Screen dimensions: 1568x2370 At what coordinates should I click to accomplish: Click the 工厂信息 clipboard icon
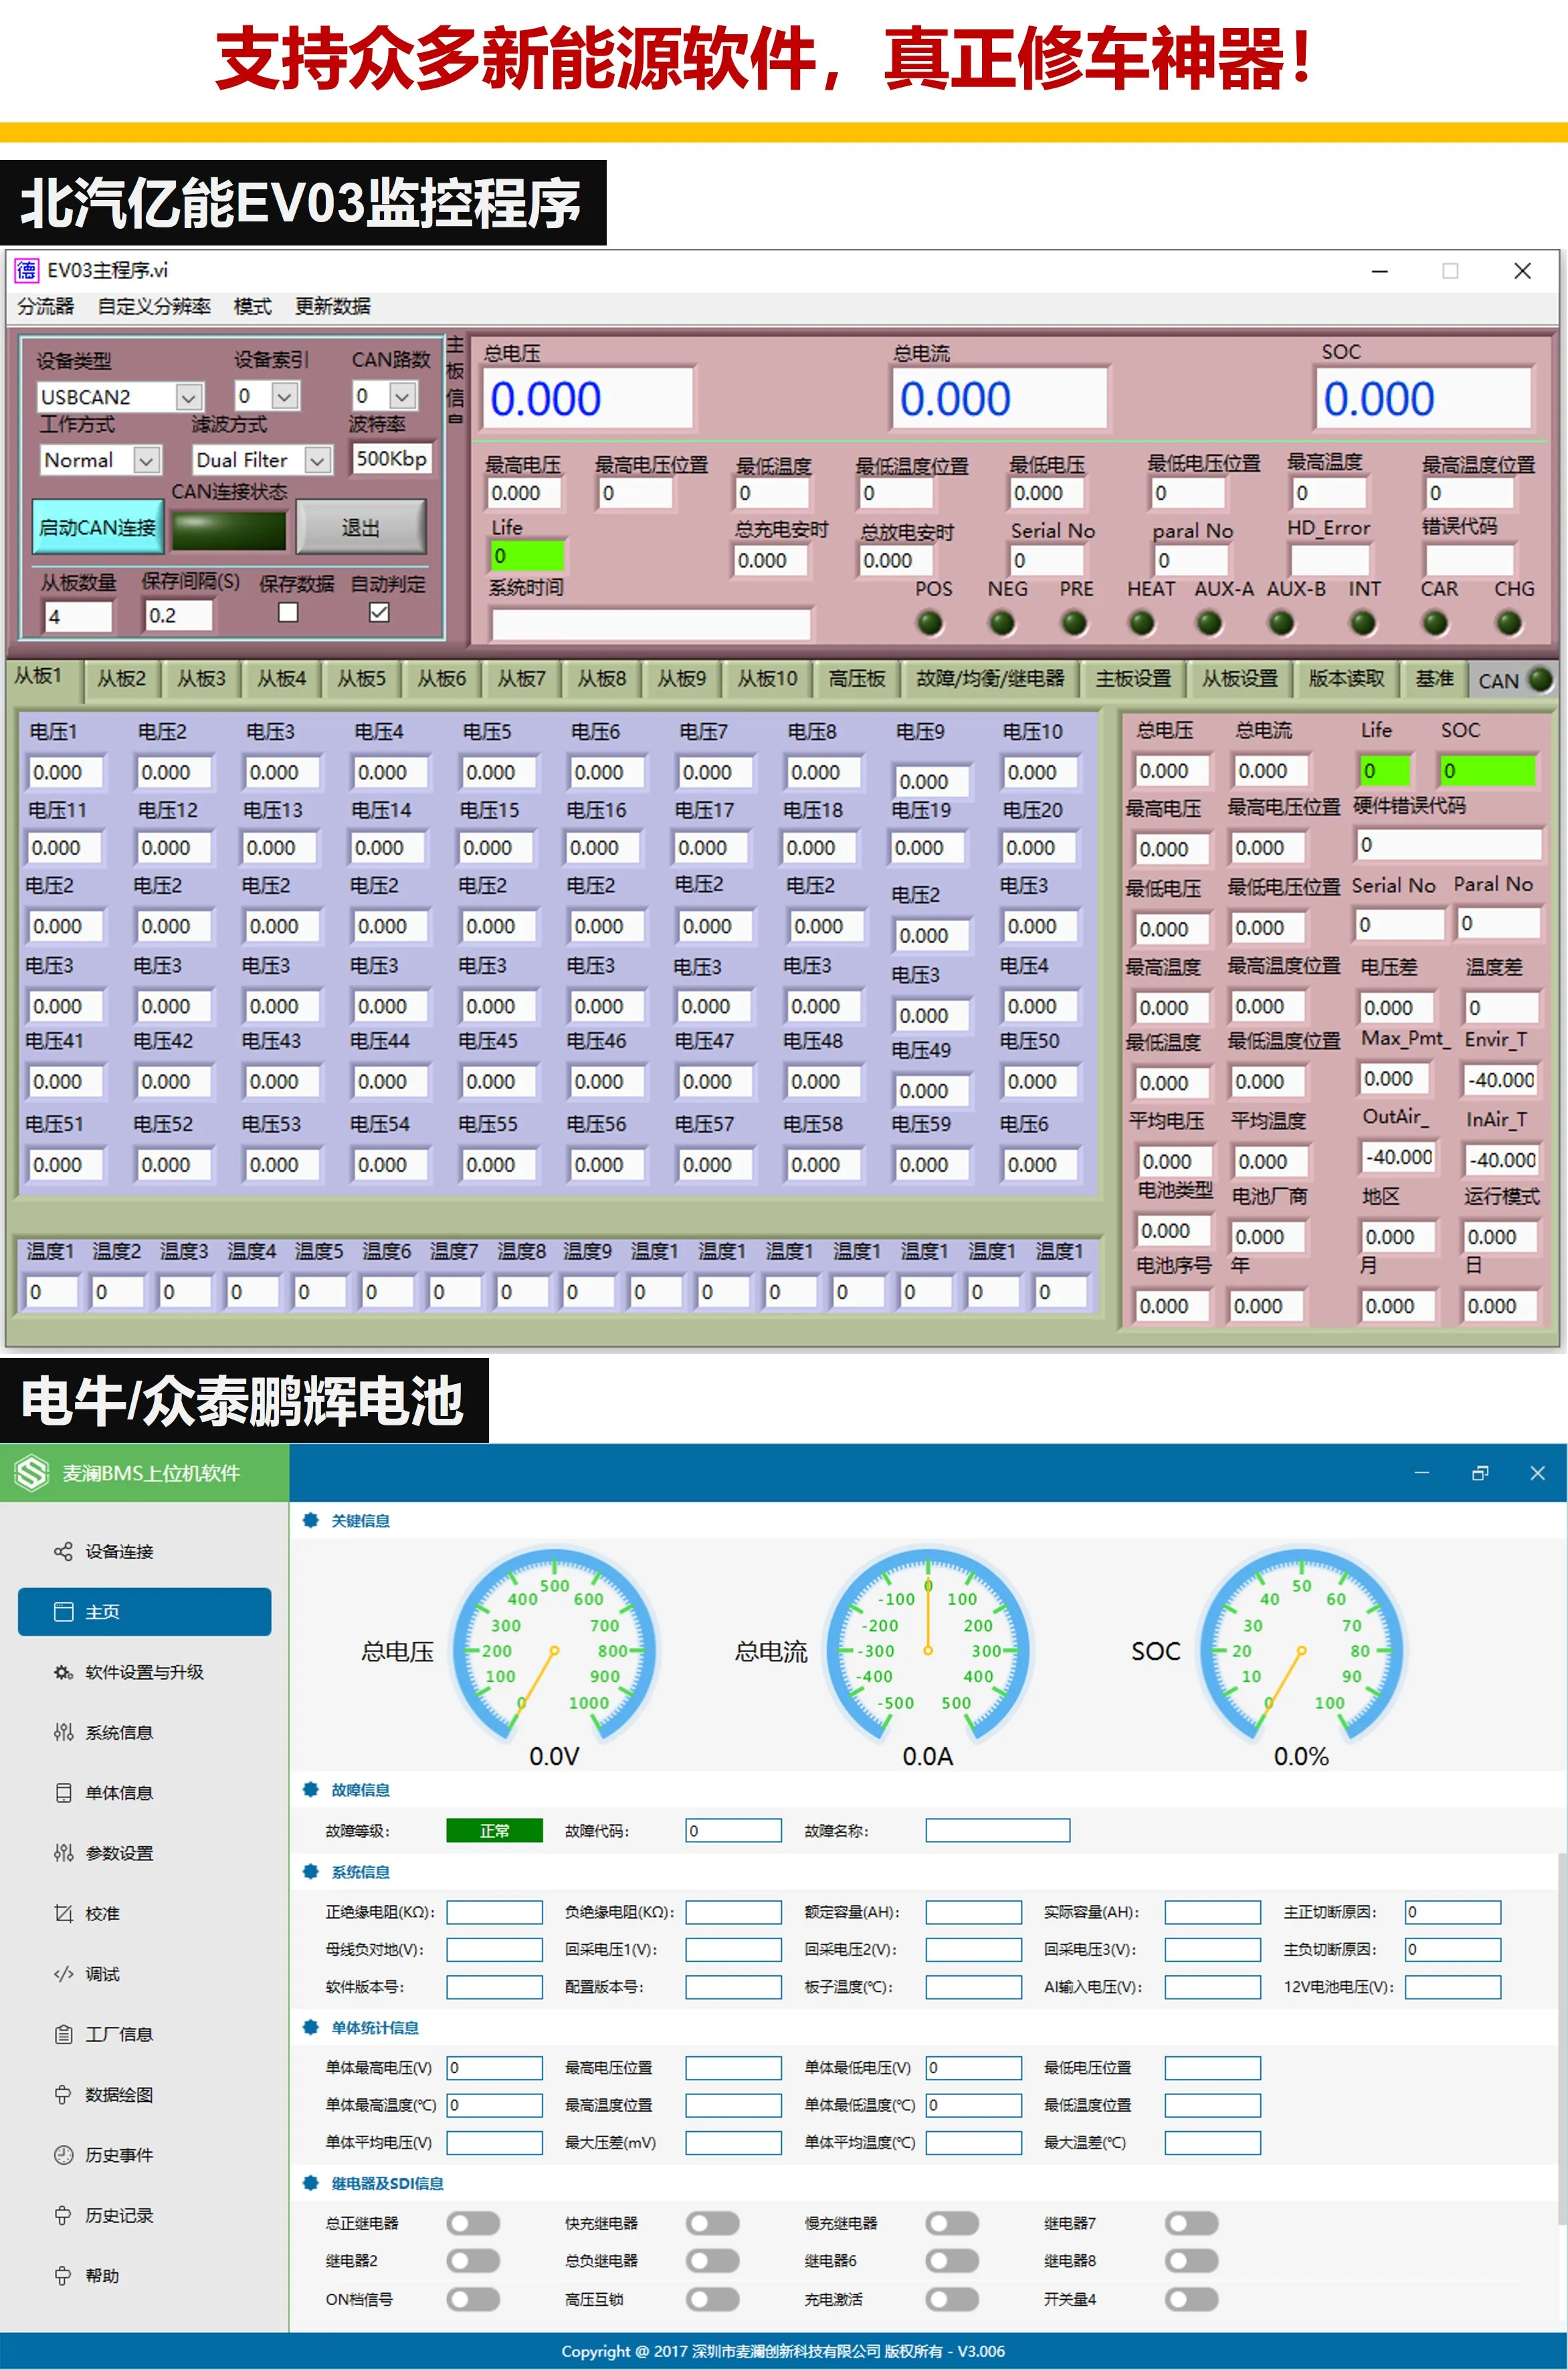click(x=63, y=2034)
